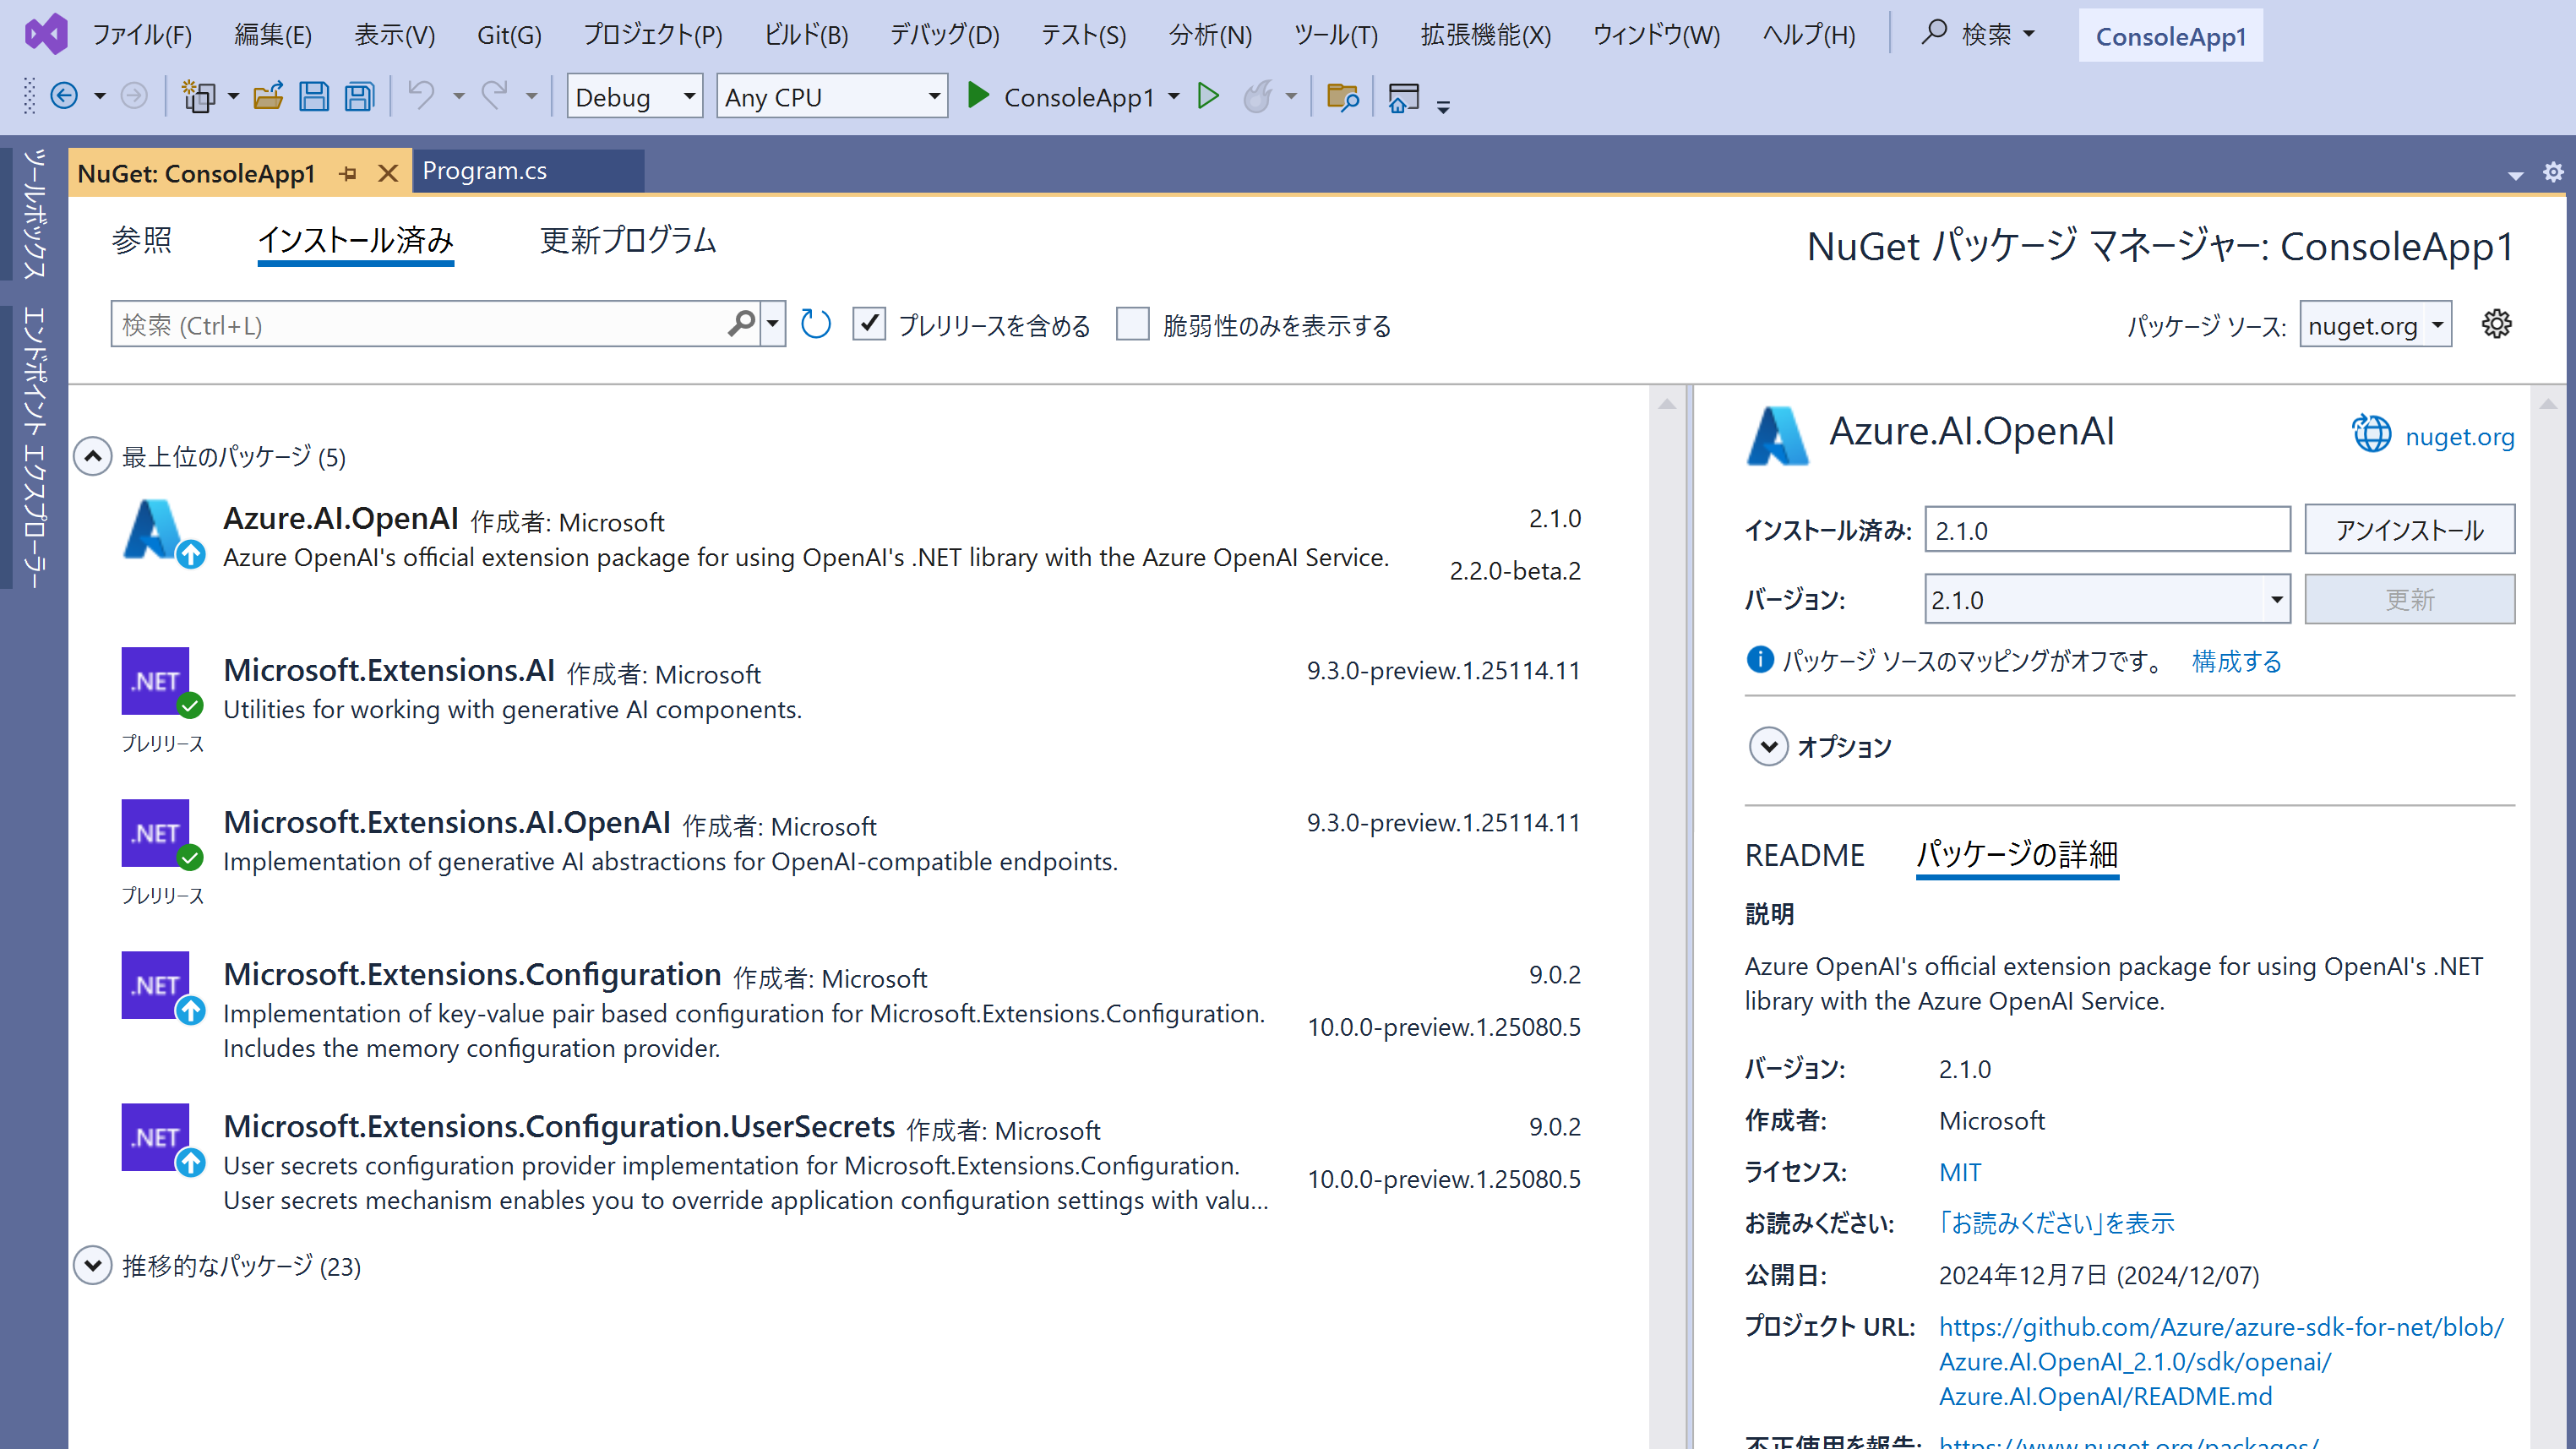This screenshot has width=2576, height=1449.
Task: Open the Debug configuration dropdown
Action: tap(635, 96)
